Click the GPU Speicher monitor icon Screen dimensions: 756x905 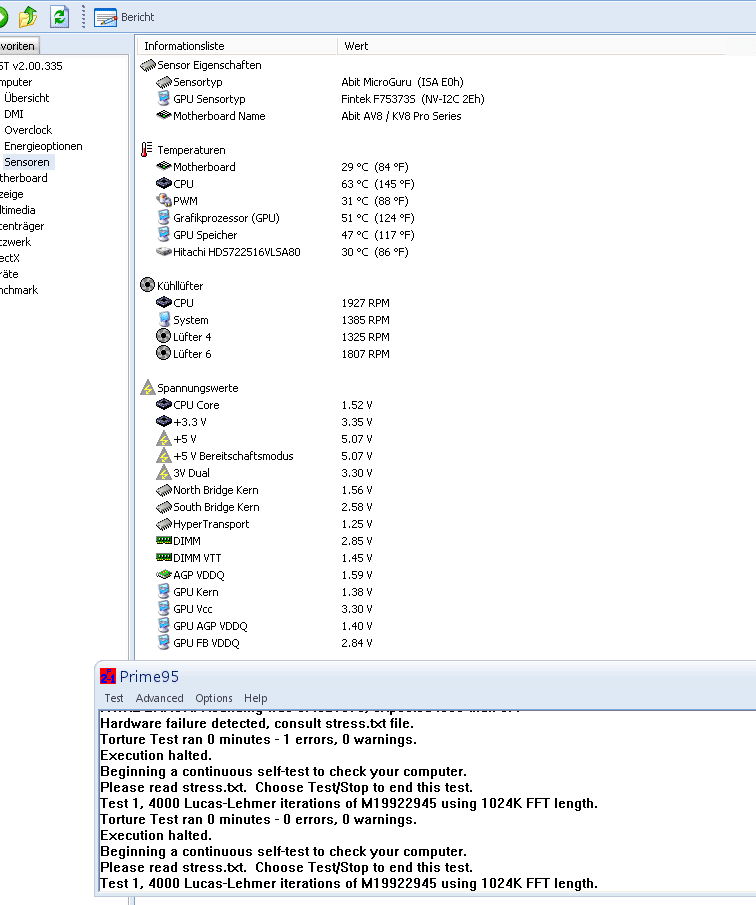164,234
